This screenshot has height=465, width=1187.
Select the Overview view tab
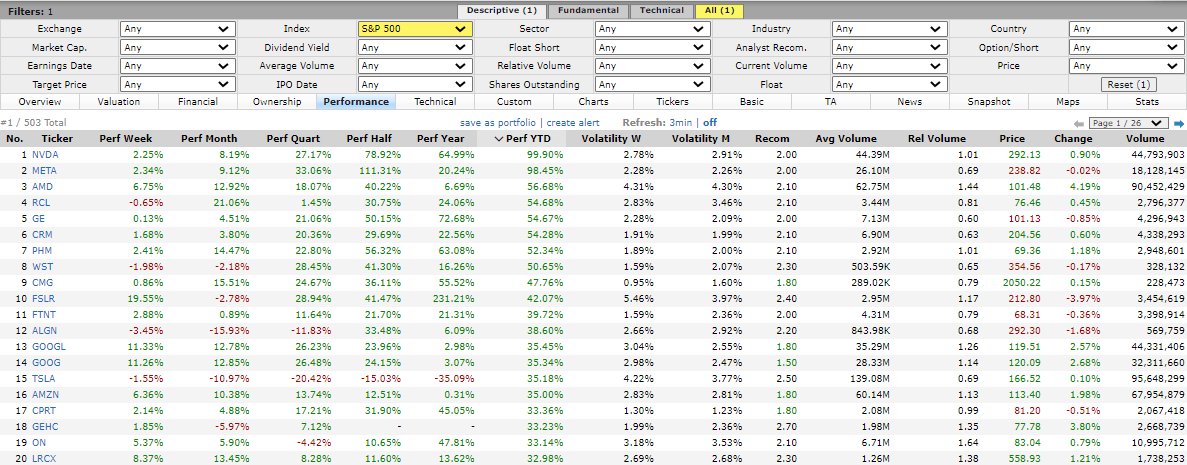[x=39, y=101]
